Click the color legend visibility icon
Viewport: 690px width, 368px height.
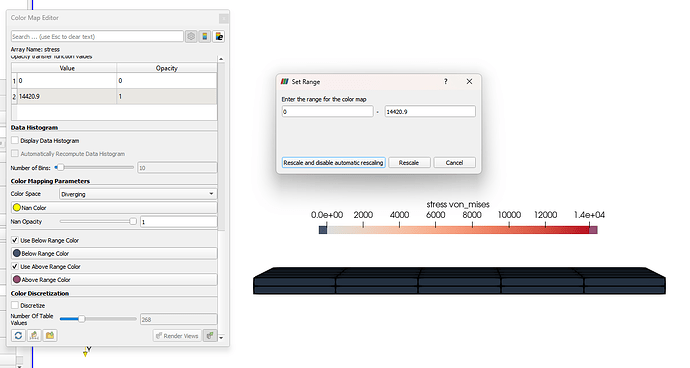pos(205,37)
